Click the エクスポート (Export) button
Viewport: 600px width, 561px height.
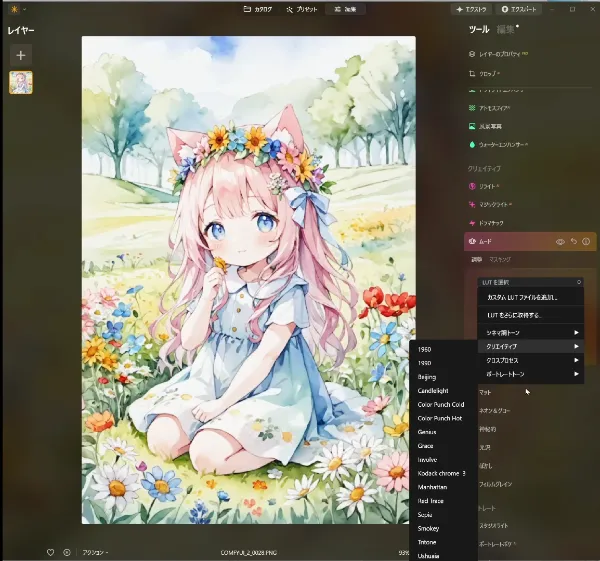pos(518,9)
